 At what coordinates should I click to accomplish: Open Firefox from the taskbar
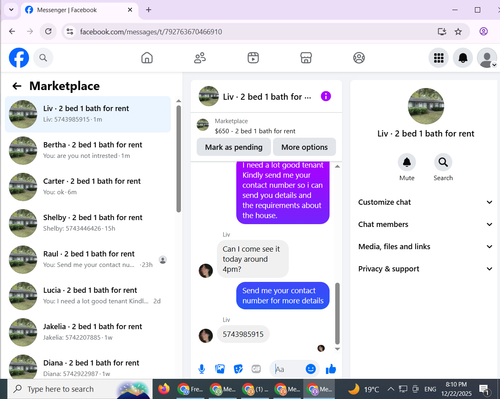[x=164, y=389]
